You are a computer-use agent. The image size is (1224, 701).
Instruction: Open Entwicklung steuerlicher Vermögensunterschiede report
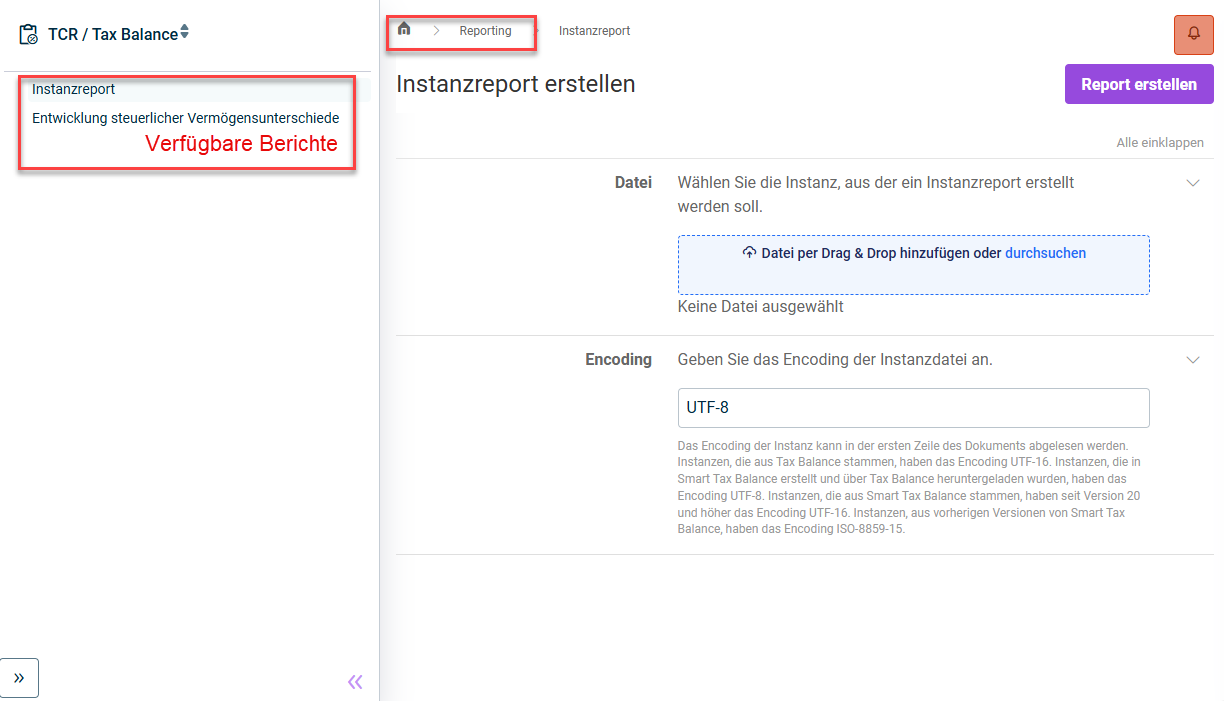tap(185, 118)
